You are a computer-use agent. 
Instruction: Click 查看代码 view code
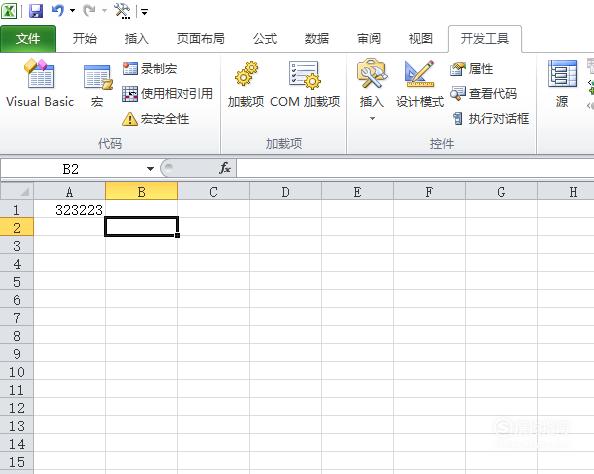coord(483,94)
